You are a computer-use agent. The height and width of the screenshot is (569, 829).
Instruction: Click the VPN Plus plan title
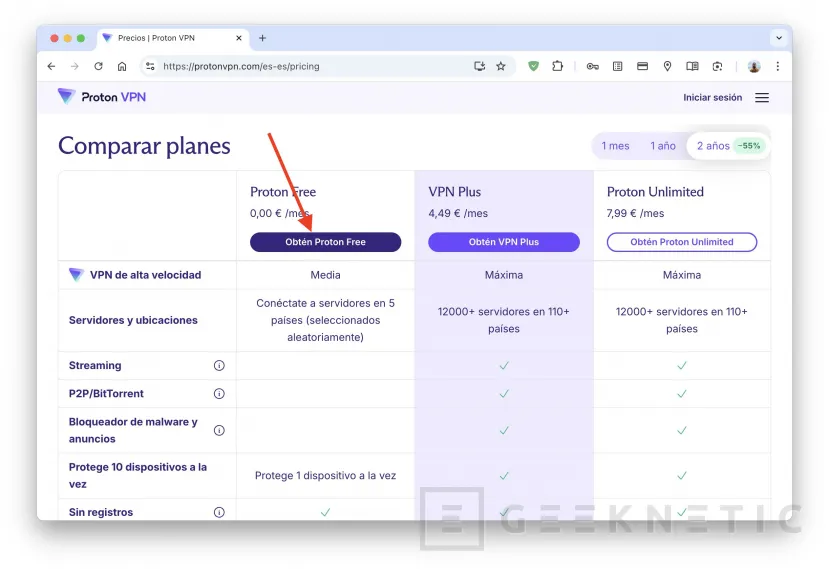click(x=455, y=192)
